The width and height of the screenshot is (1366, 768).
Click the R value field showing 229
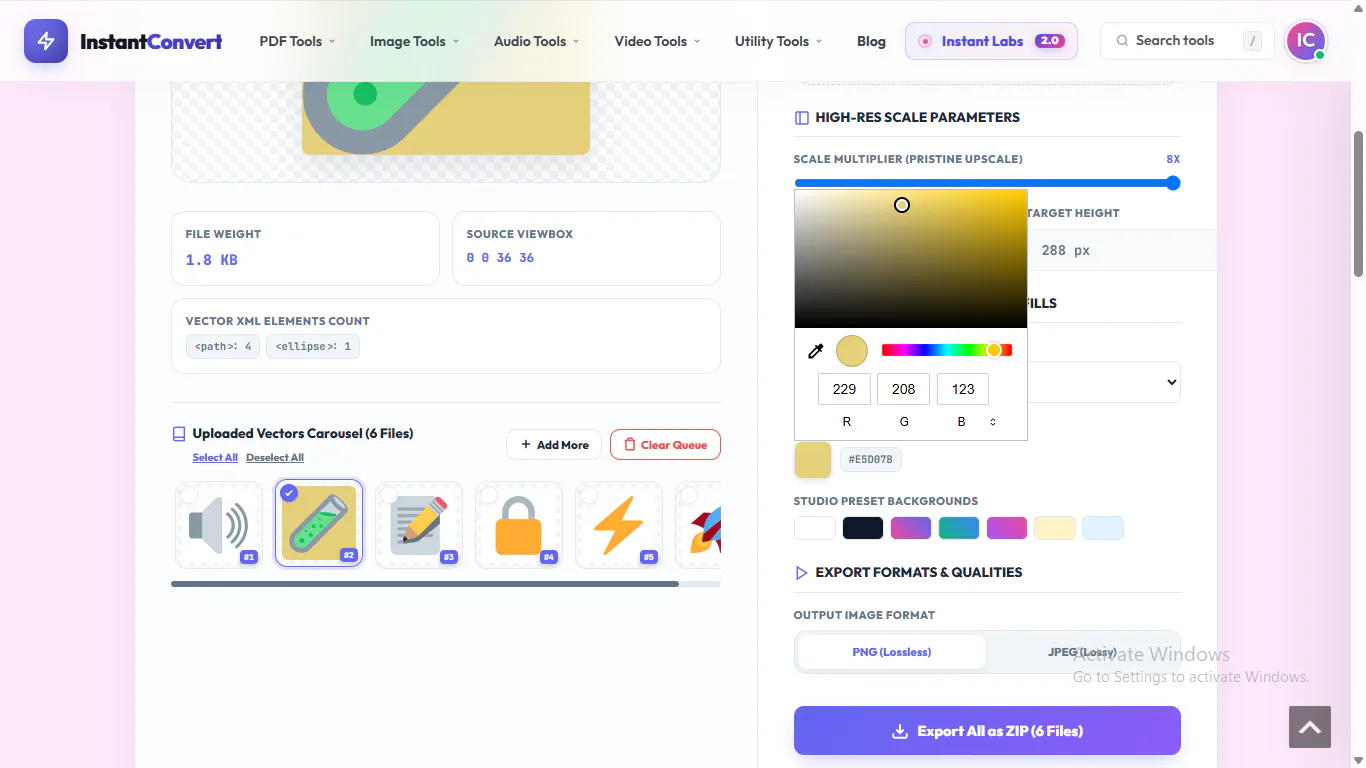coord(844,389)
